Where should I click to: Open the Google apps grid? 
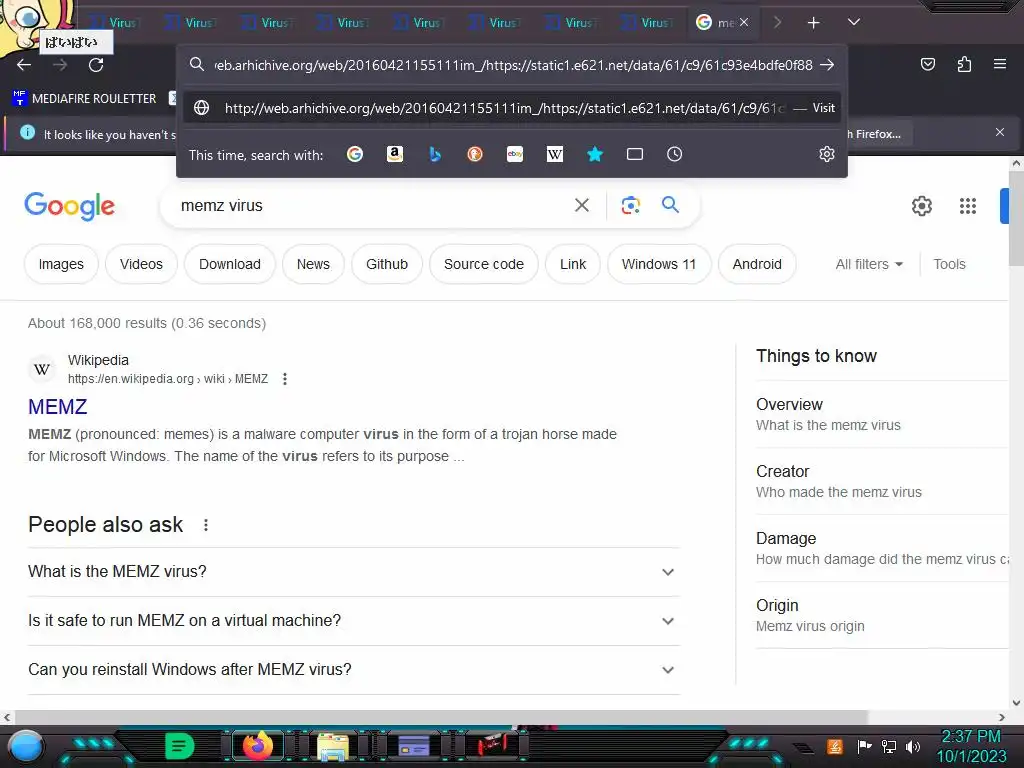[968, 206]
